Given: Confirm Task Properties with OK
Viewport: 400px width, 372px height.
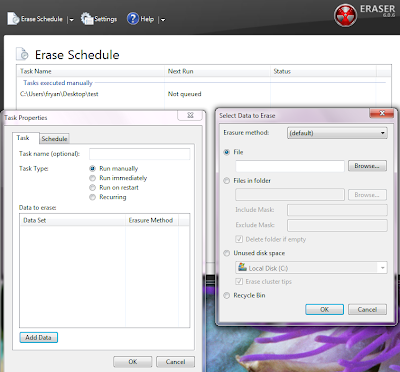Looking at the screenshot, I should click(x=133, y=362).
